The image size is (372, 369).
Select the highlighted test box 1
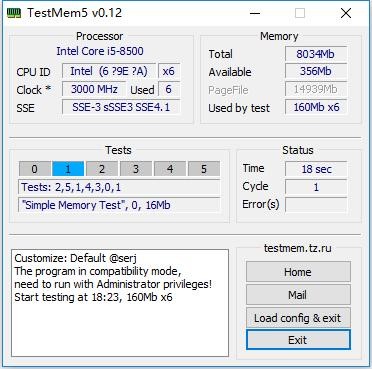point(68,169)
